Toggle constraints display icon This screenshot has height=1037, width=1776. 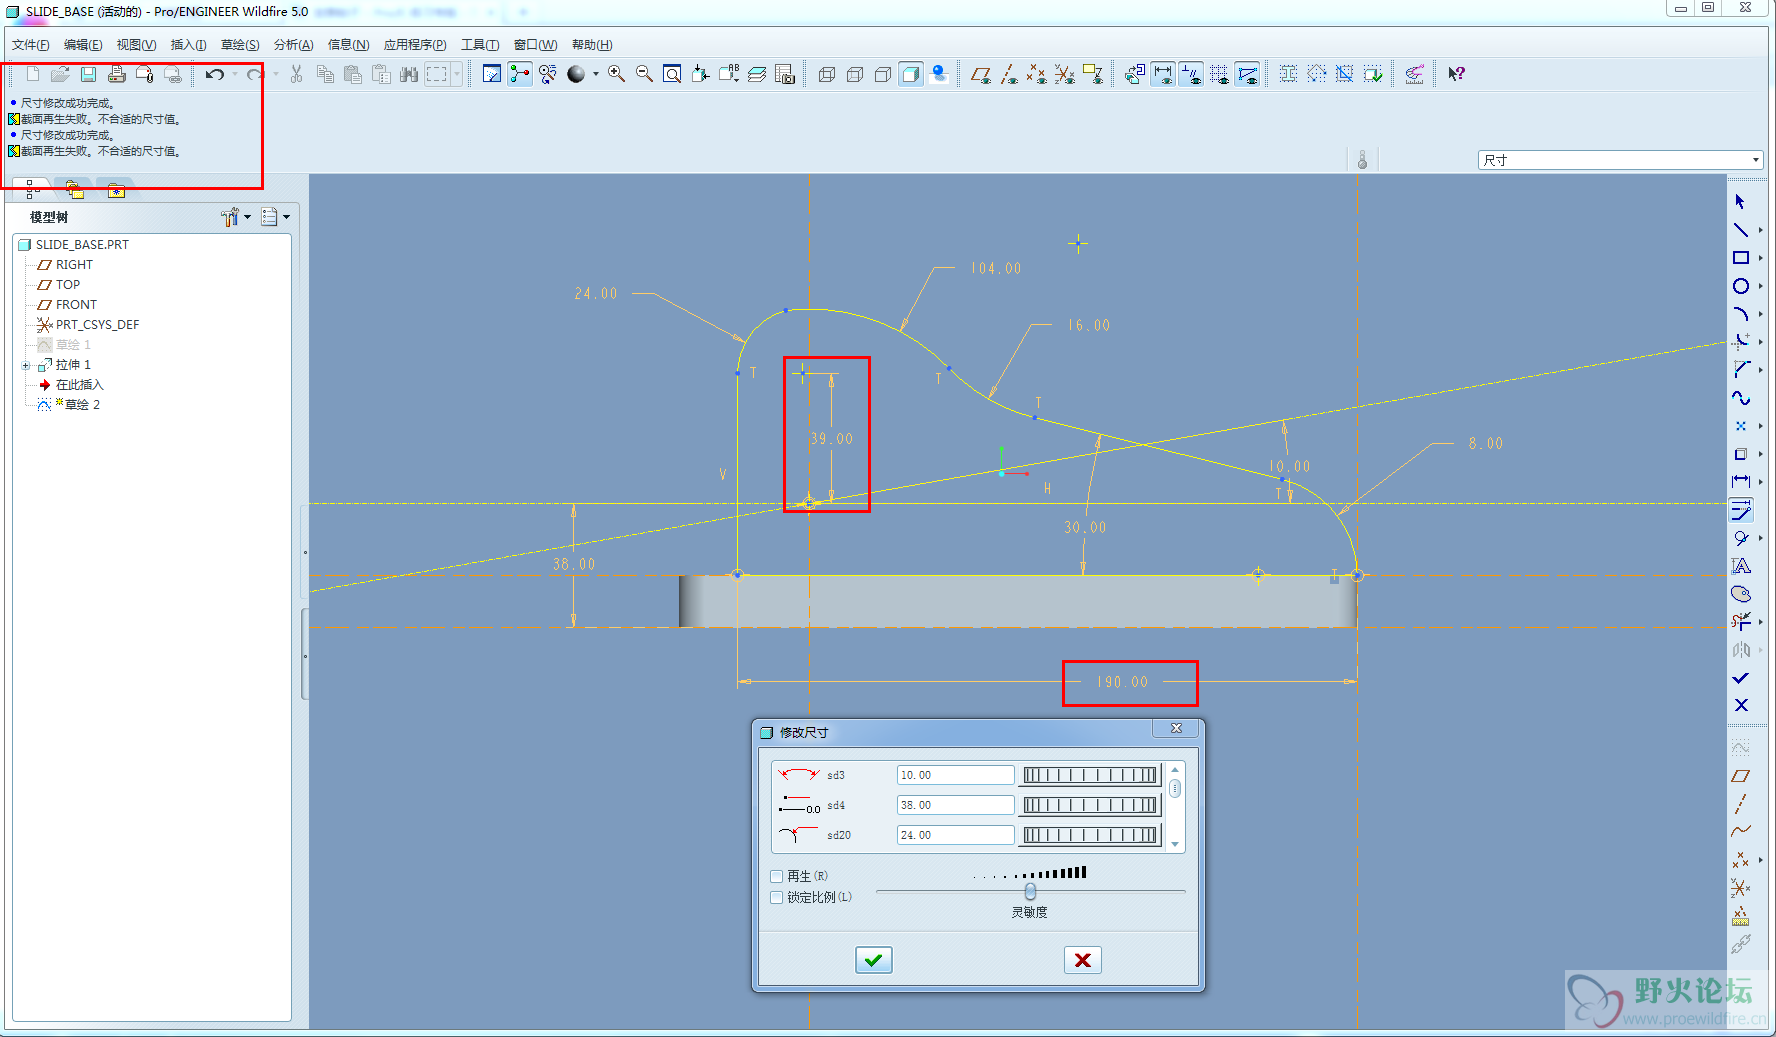click(1191, 74)
